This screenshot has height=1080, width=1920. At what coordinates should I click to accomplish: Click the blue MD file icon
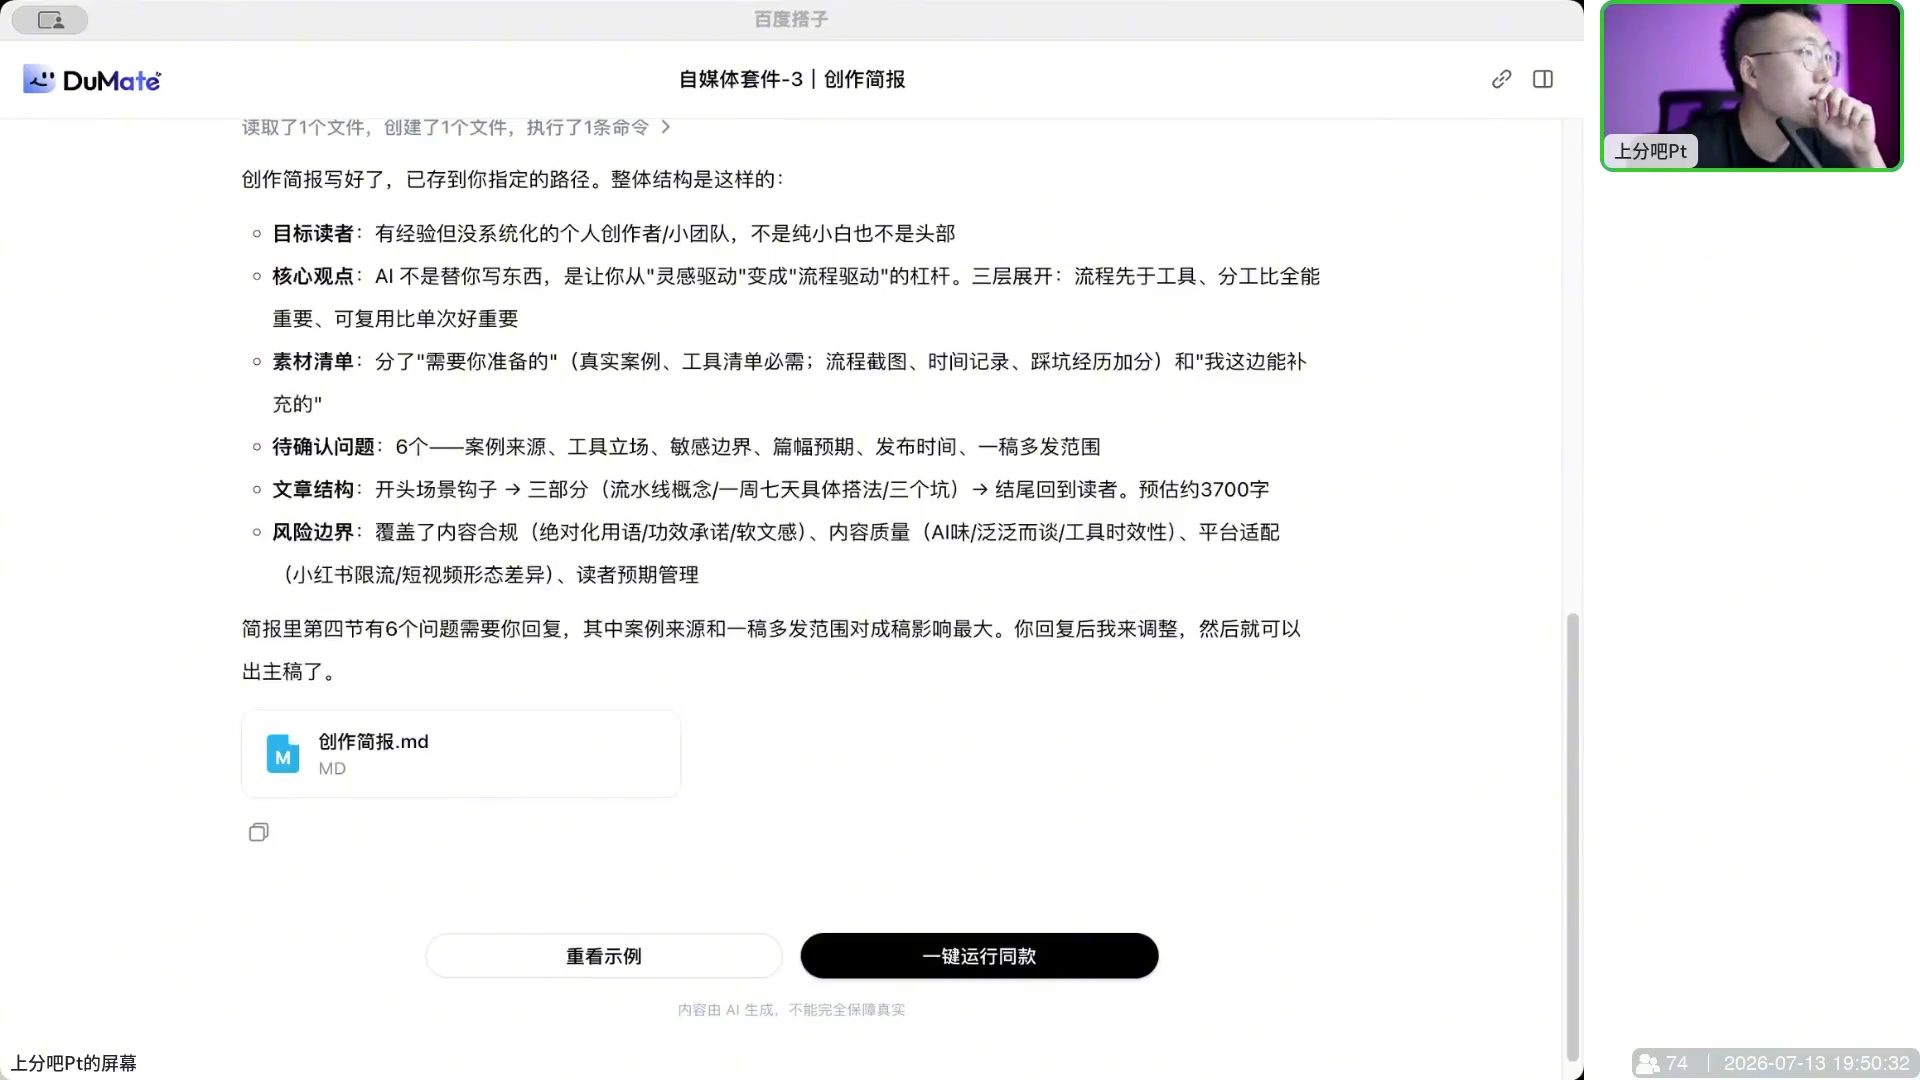pos(283,754)
